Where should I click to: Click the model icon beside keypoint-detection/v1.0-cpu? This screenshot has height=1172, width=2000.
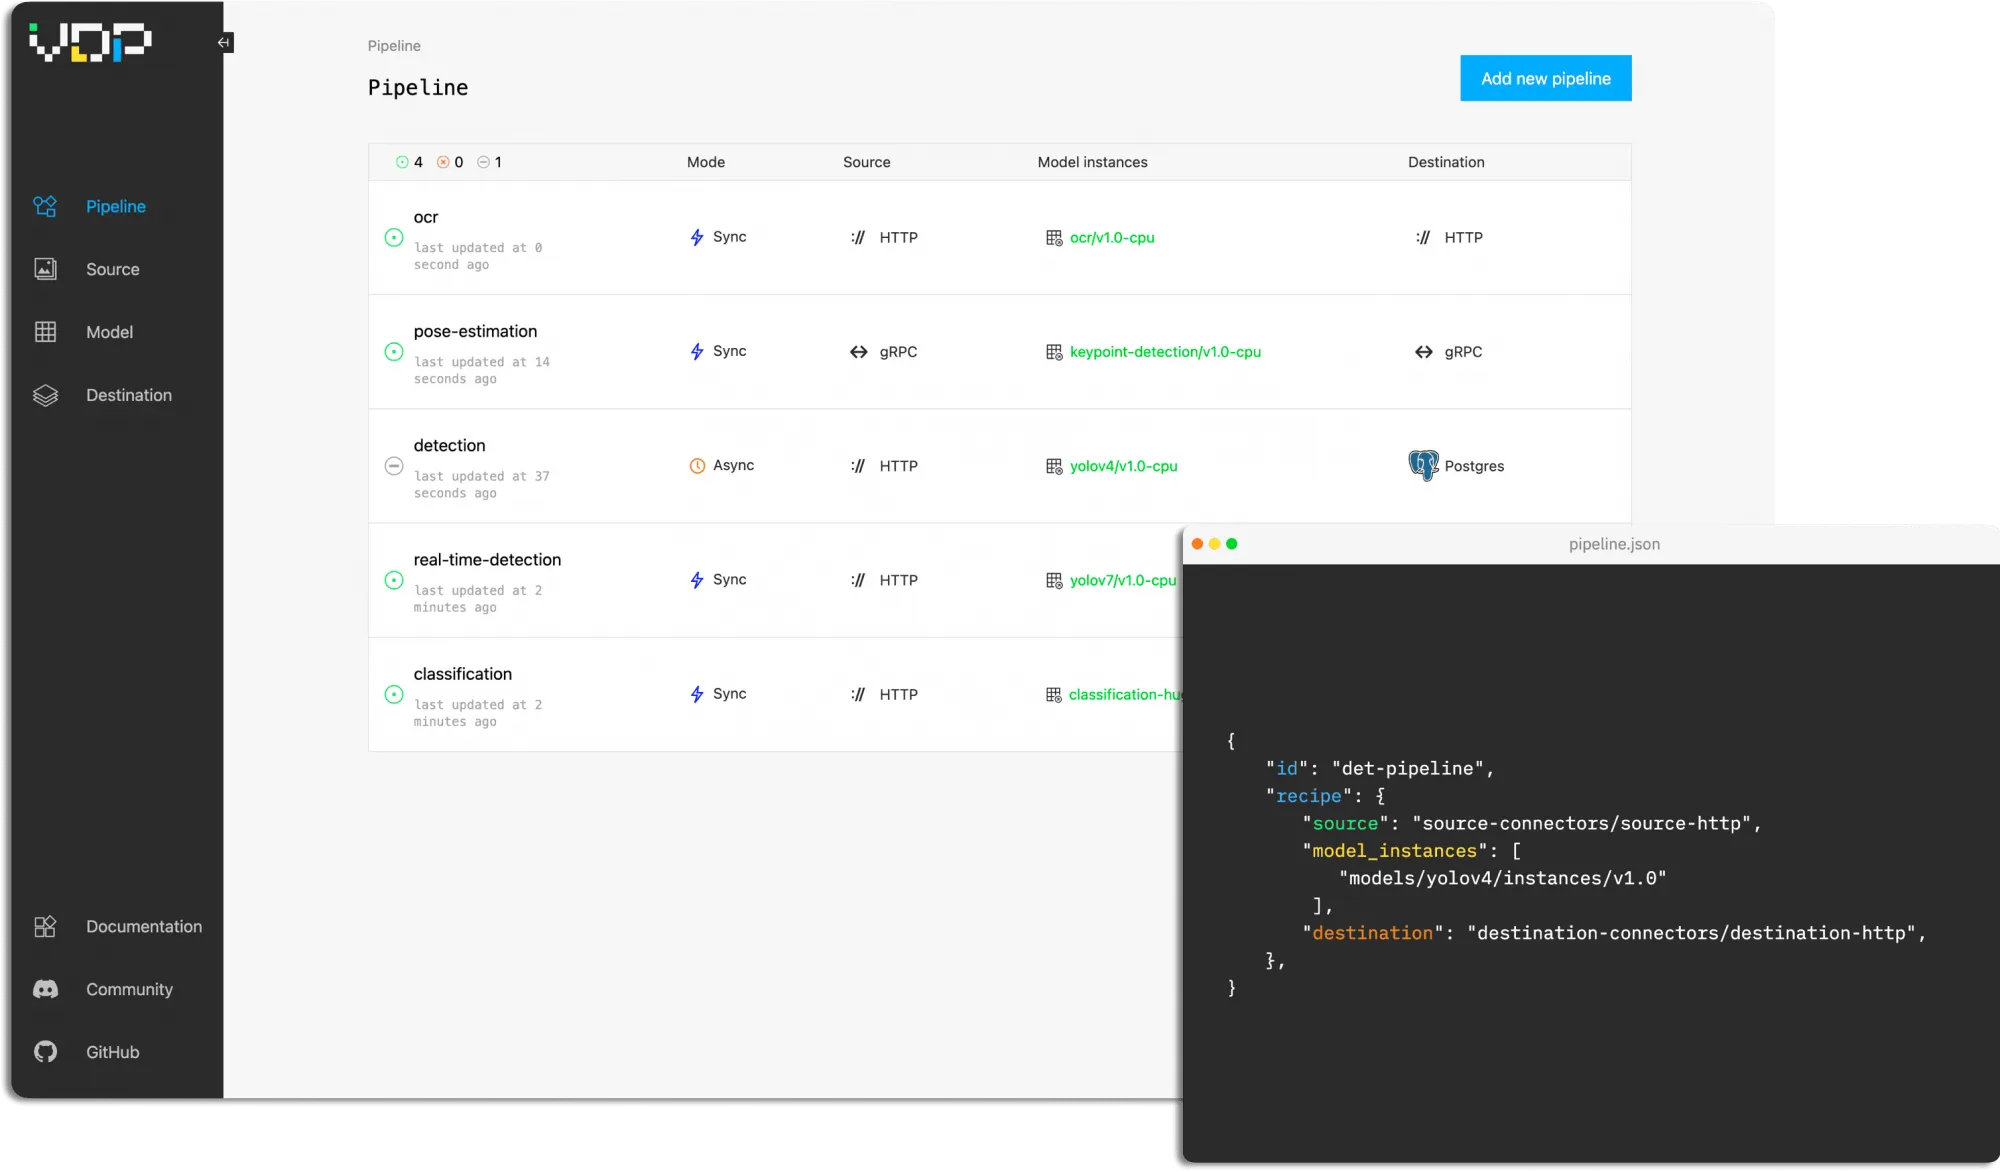pyautogui.click(x=1054, y=352)
